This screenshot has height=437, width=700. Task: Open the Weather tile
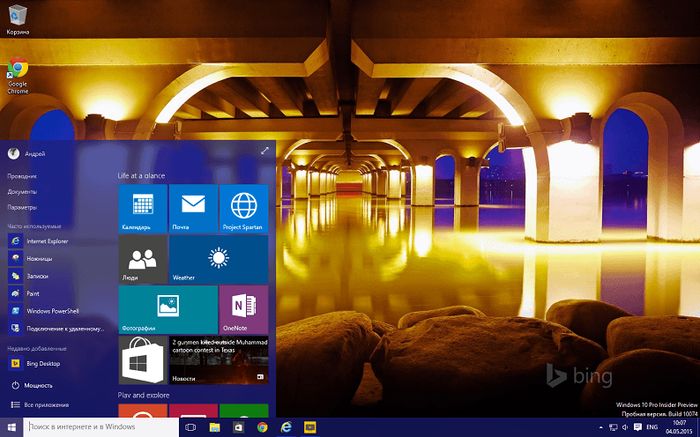point(218,259)
